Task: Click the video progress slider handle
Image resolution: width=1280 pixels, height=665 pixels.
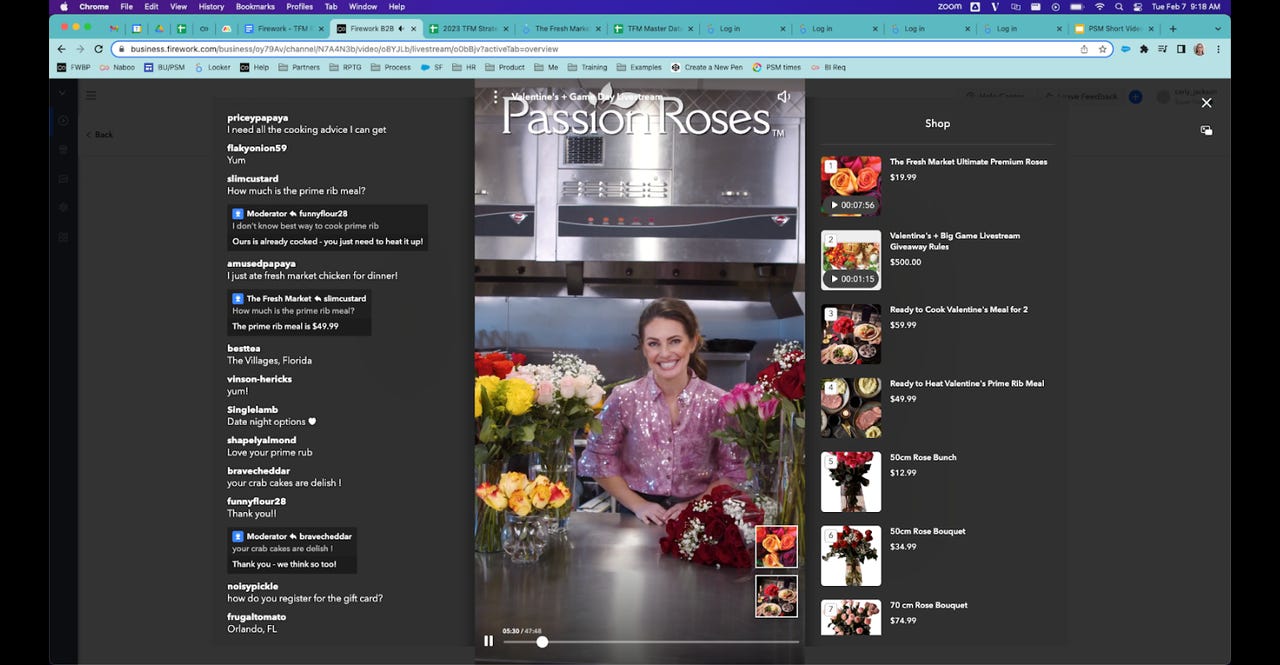Action: click(542, 642)
